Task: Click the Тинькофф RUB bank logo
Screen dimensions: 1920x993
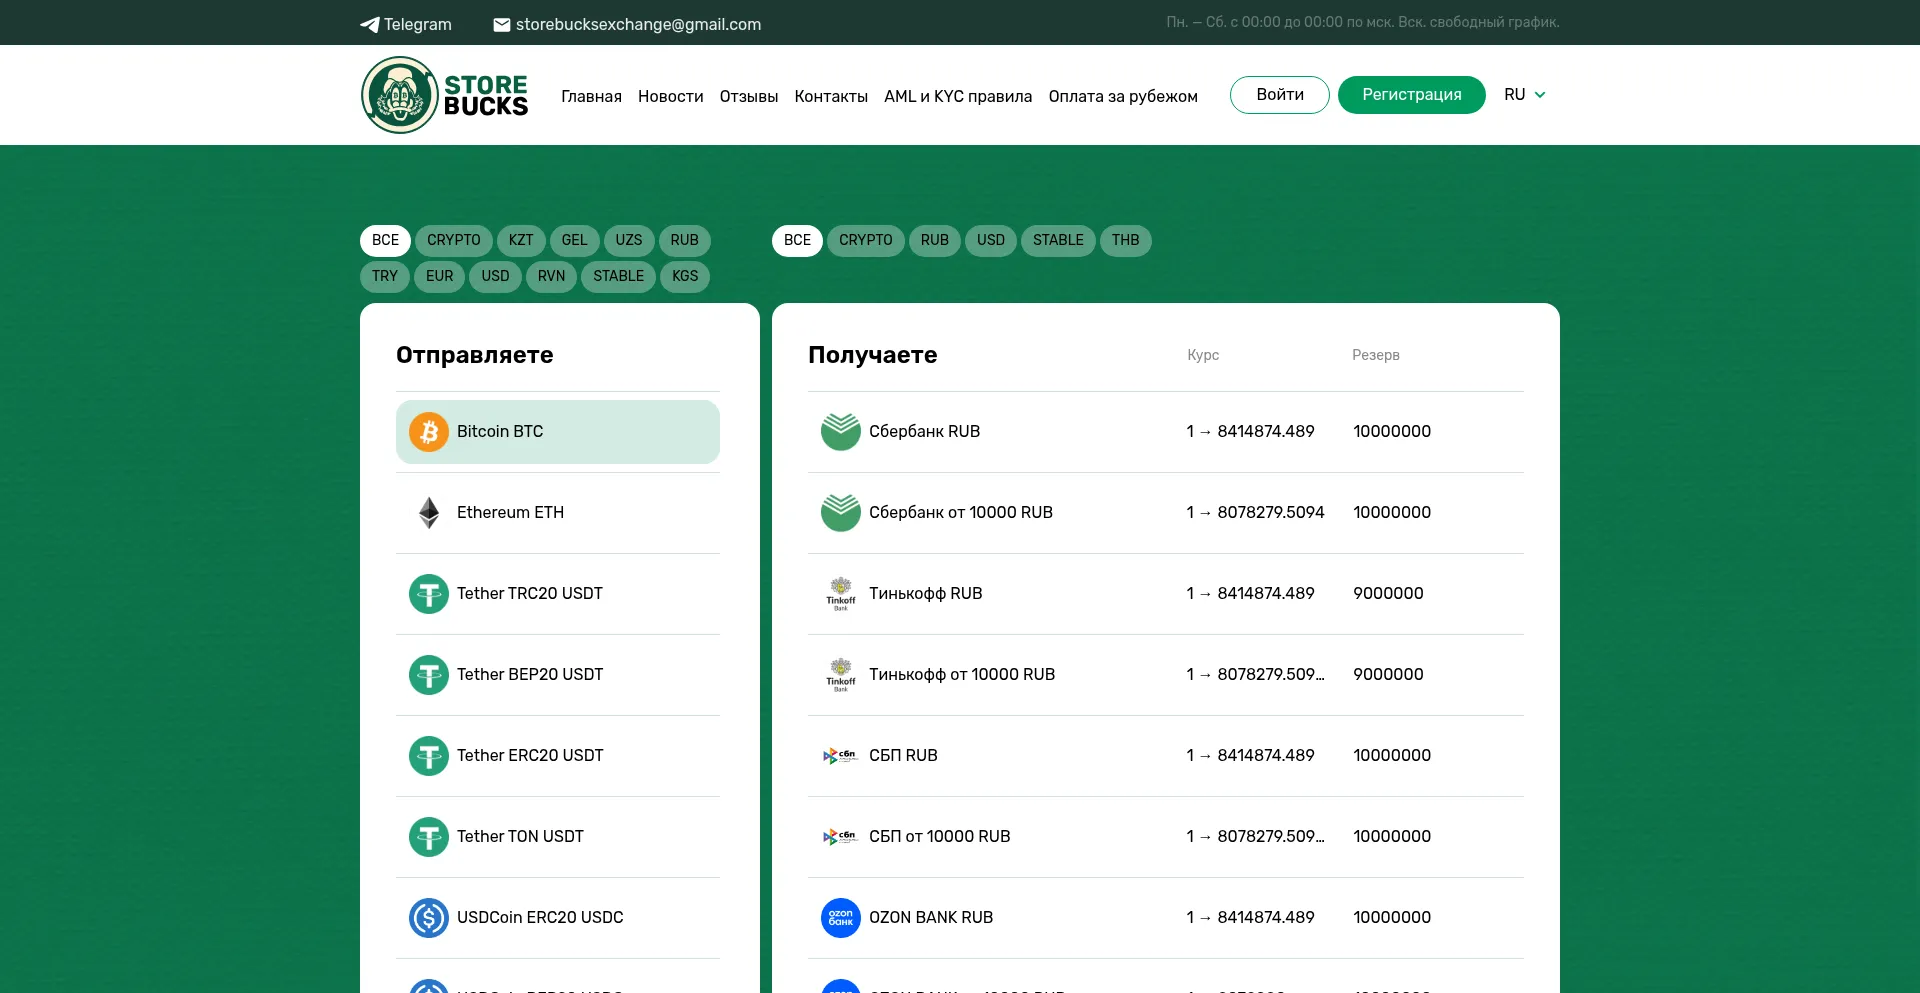Action: pos(841,594)
